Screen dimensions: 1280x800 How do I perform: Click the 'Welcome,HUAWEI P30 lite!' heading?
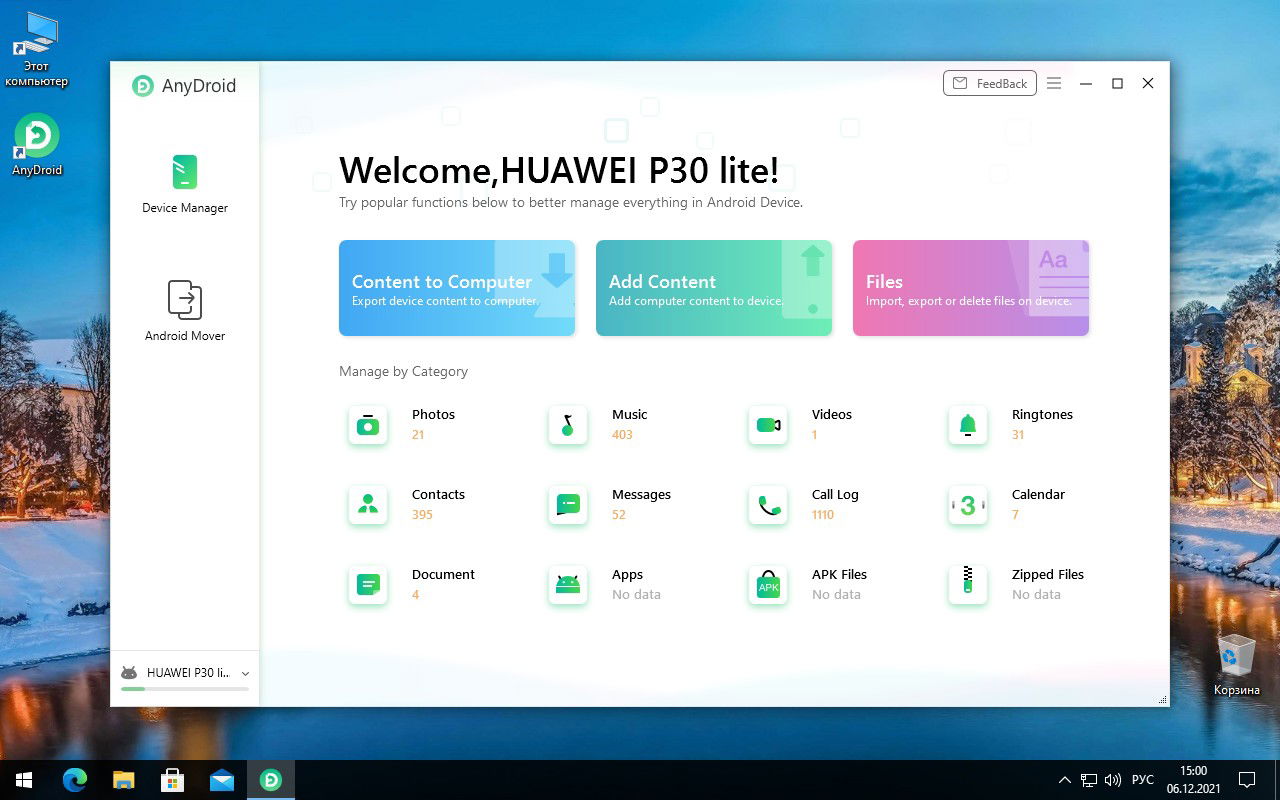(x=558, y=170)
